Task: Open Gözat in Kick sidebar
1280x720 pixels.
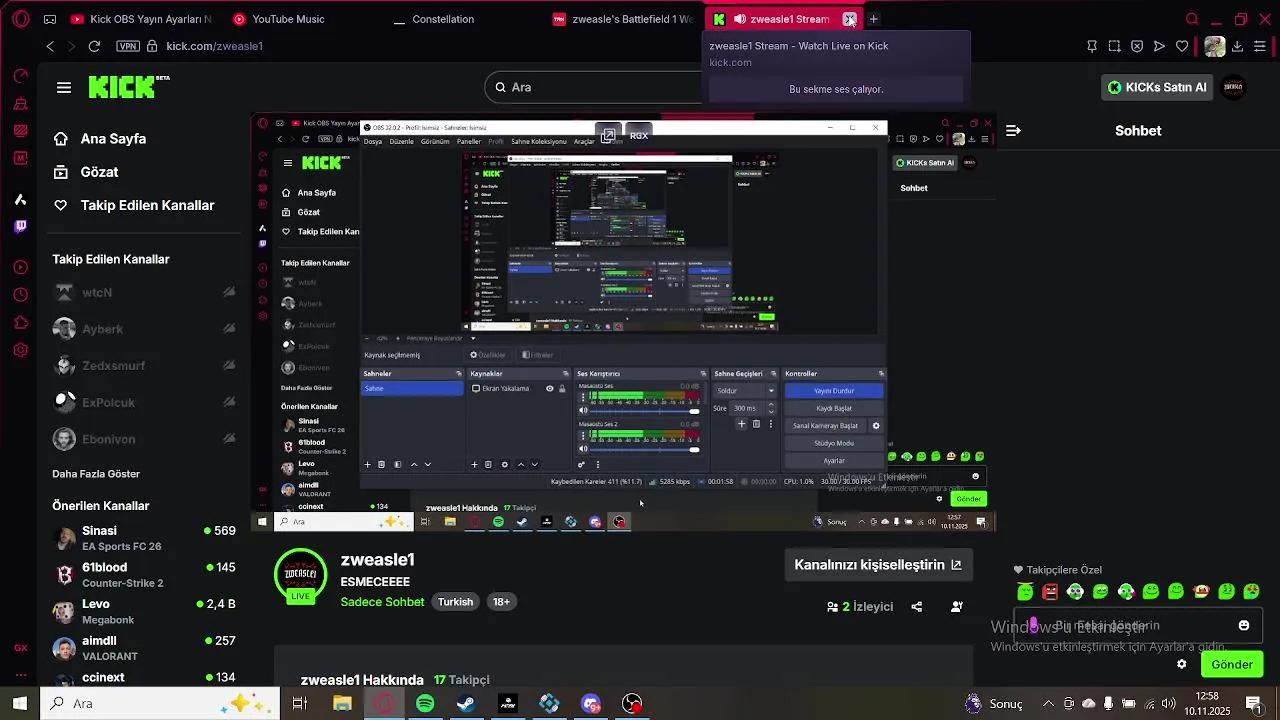Action: (99, 172)
